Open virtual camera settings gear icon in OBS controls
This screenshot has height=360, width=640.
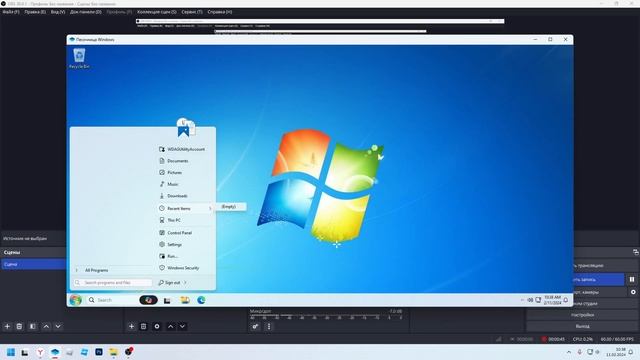[633, 292]
